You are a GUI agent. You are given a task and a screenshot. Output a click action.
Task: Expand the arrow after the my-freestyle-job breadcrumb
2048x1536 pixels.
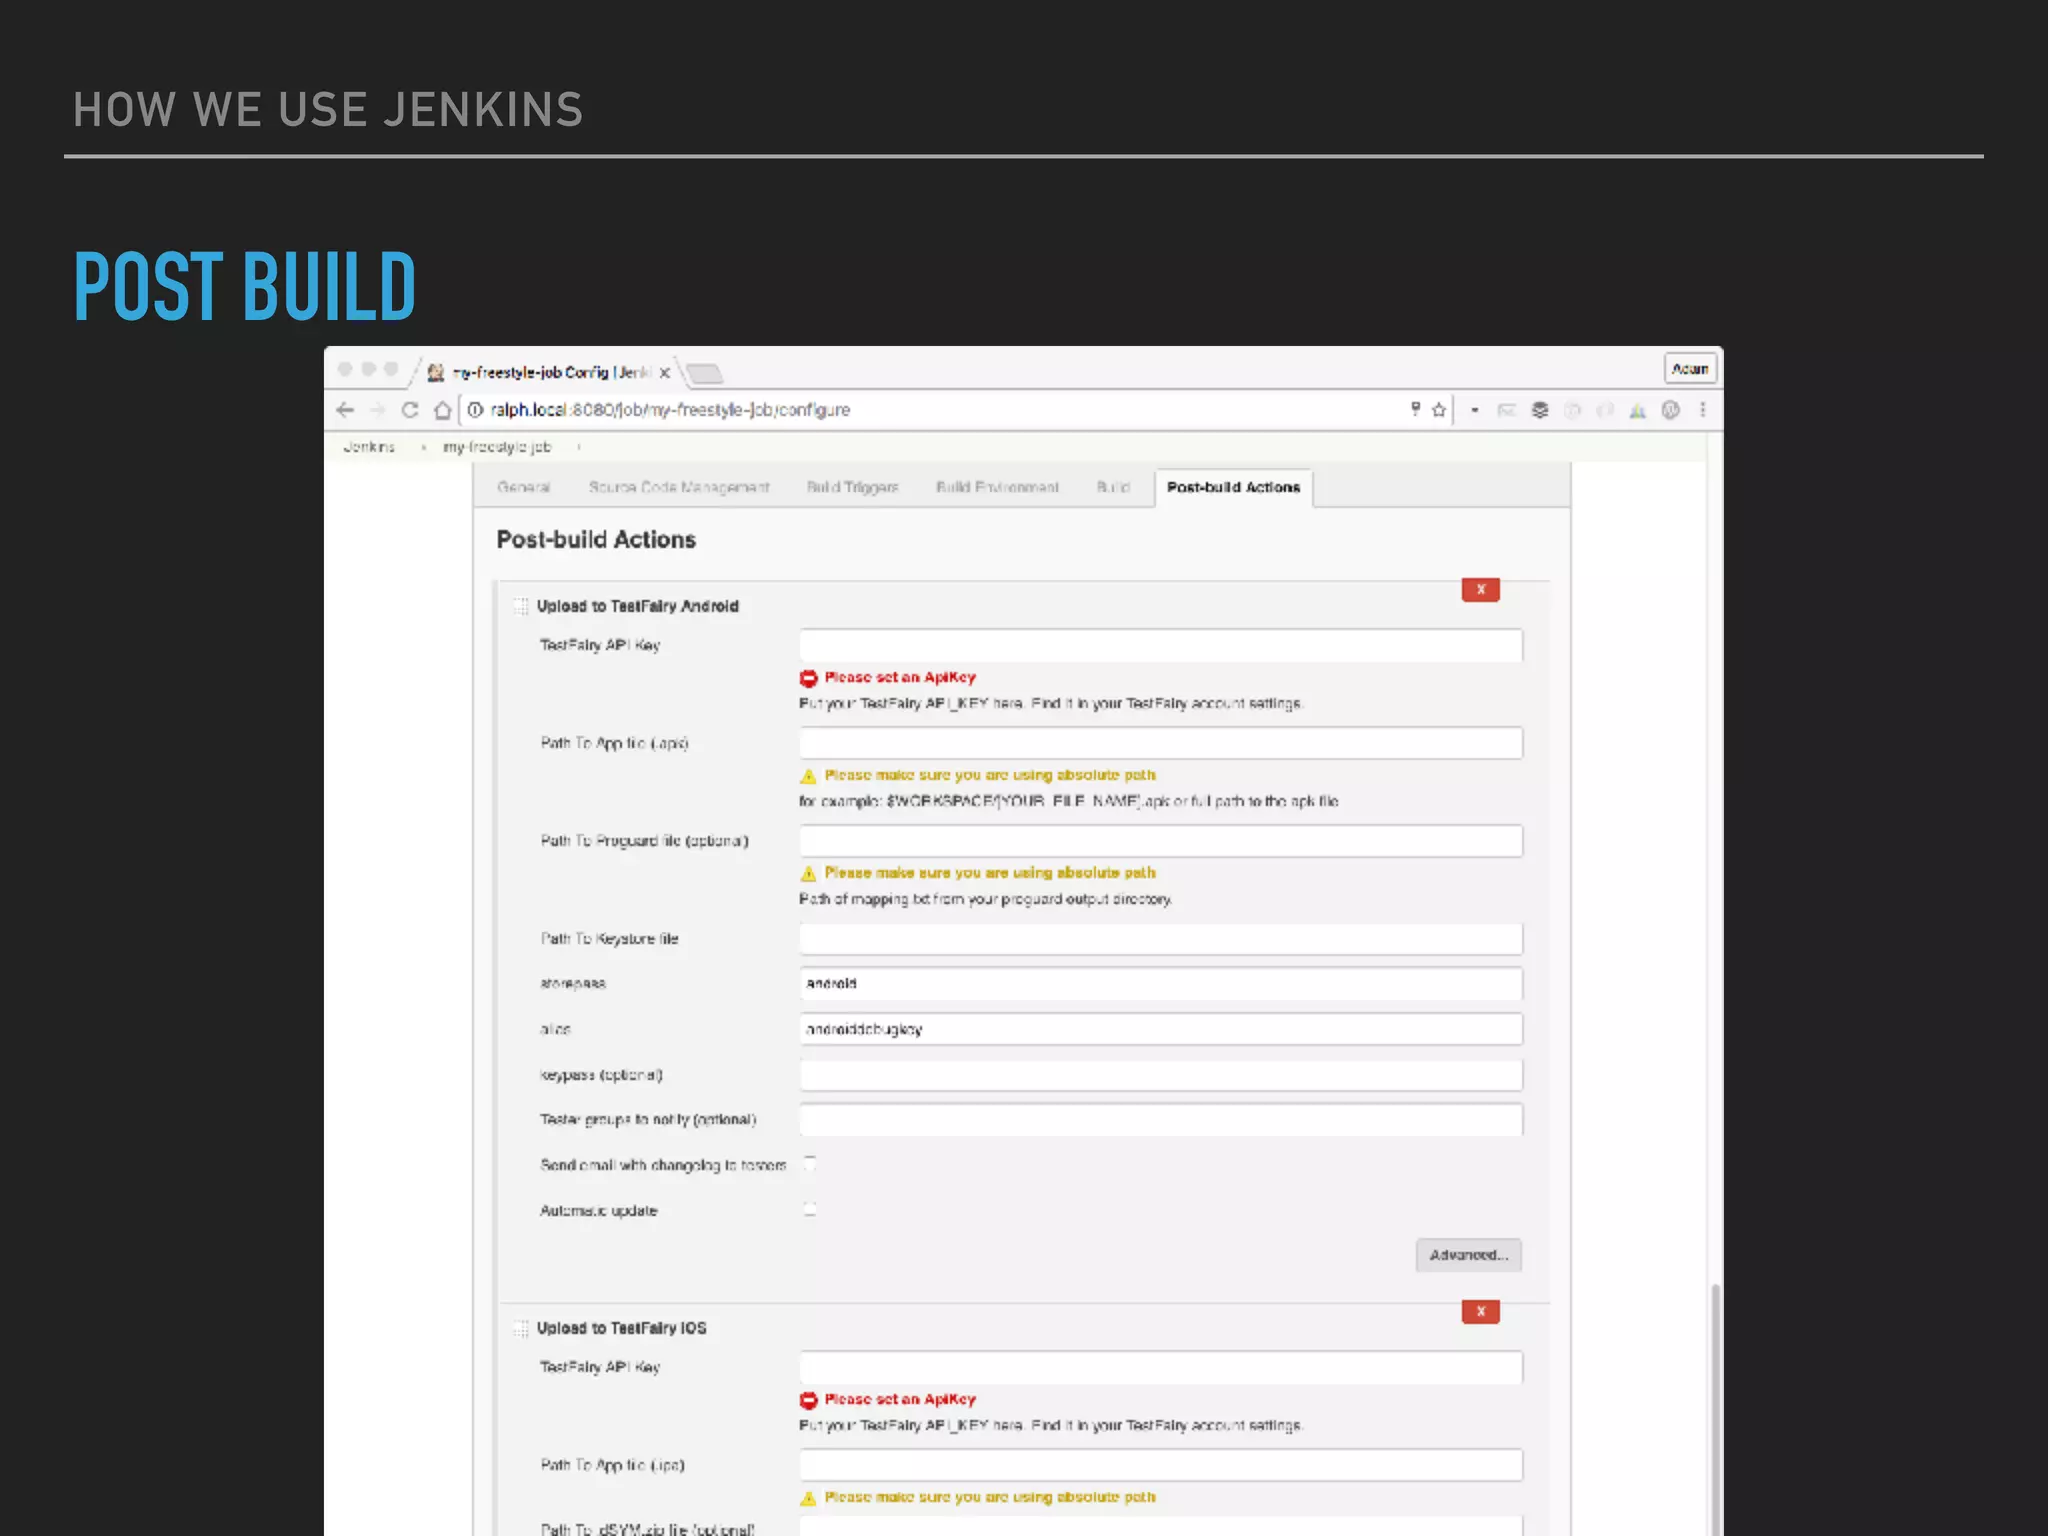[x=579, y=447]
